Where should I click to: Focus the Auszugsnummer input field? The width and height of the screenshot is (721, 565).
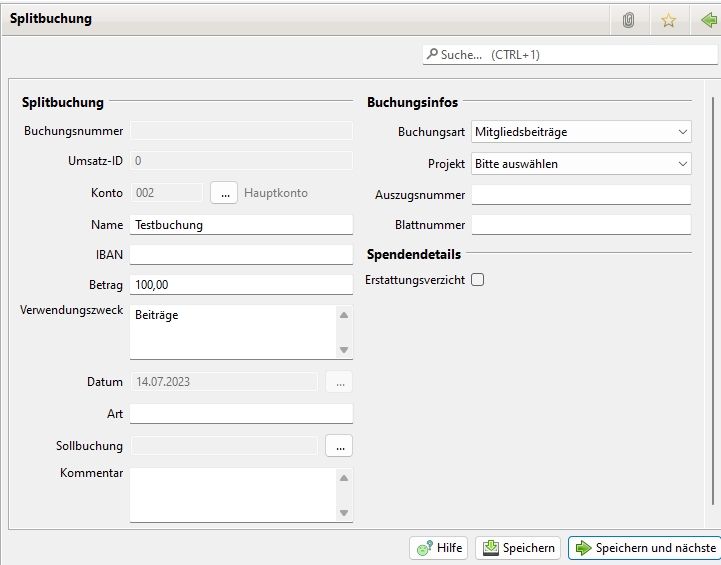(x=581, y=194)
